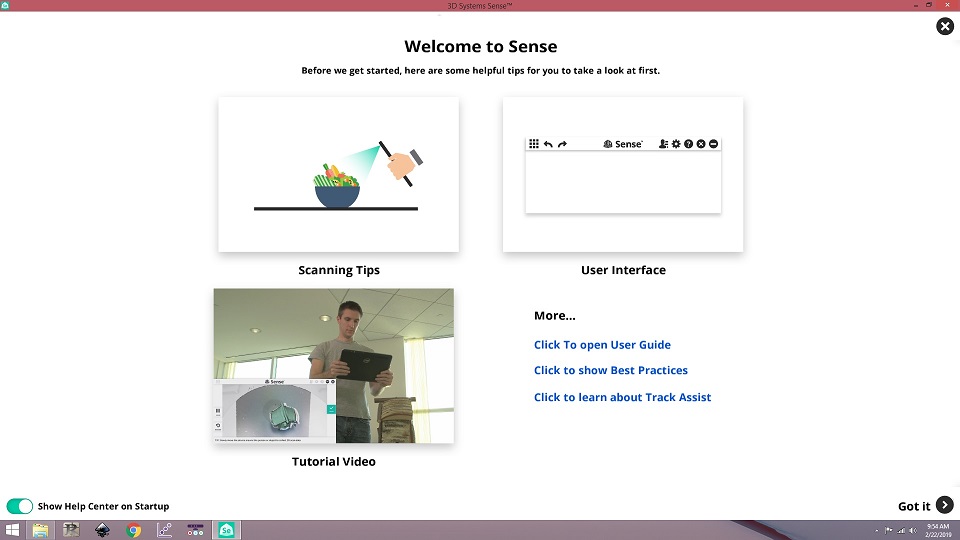Screen dimensions: 960x540
Task: Show hidden system tray icons
Action: [877, 531]
